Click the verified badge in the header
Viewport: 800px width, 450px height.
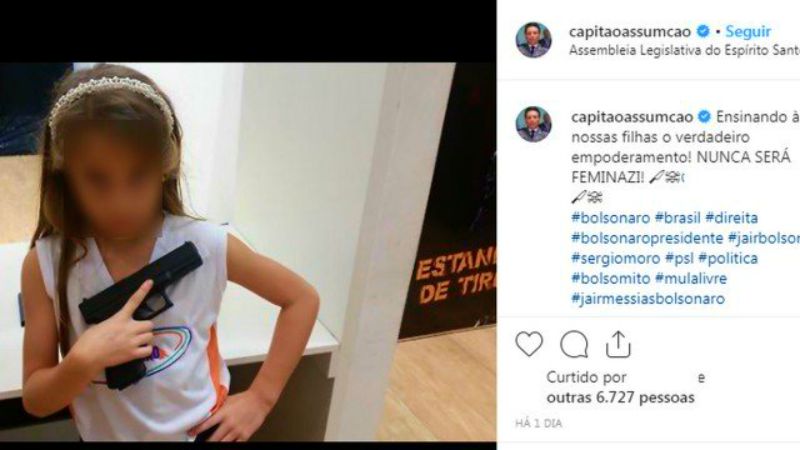[x=704, y=31]
